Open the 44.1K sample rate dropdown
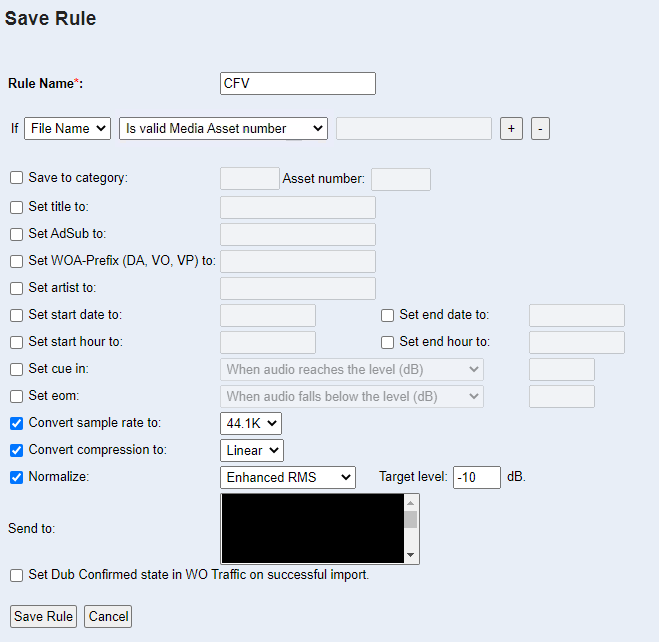The height and width of the screenshot is (642, 659). point(251,423)
